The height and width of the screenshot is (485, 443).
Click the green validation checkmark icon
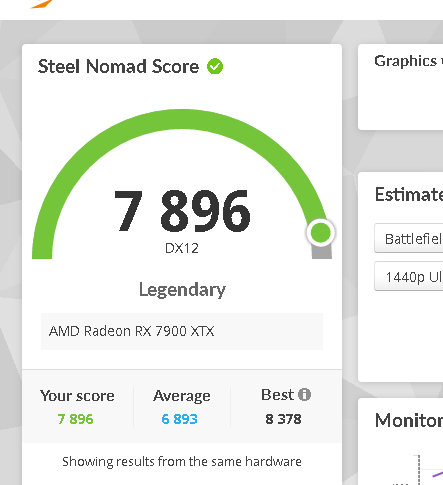point(215,66)
